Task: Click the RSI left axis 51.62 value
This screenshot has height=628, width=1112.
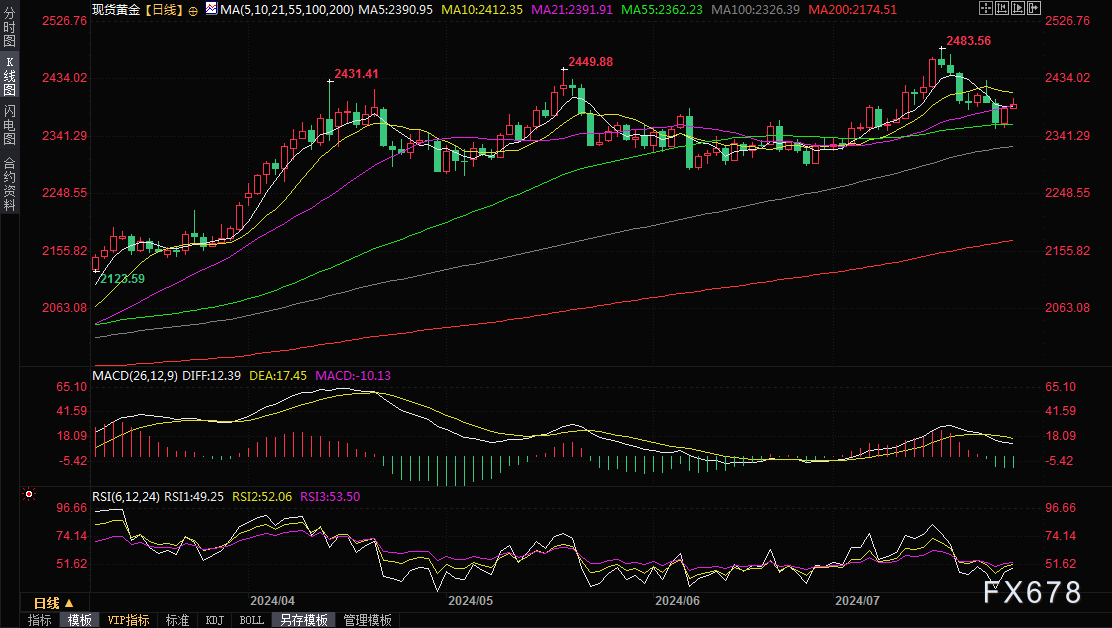Action: (72, 564)
